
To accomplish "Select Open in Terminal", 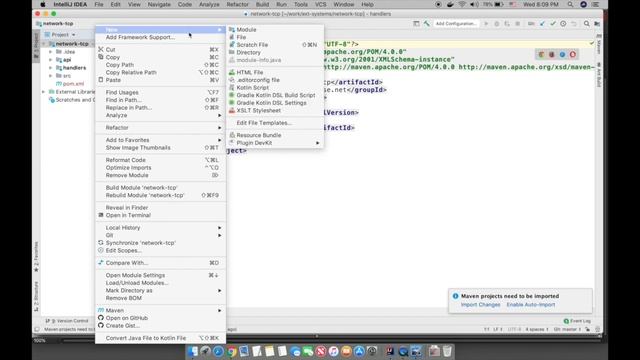I will [x=160, y=215].
